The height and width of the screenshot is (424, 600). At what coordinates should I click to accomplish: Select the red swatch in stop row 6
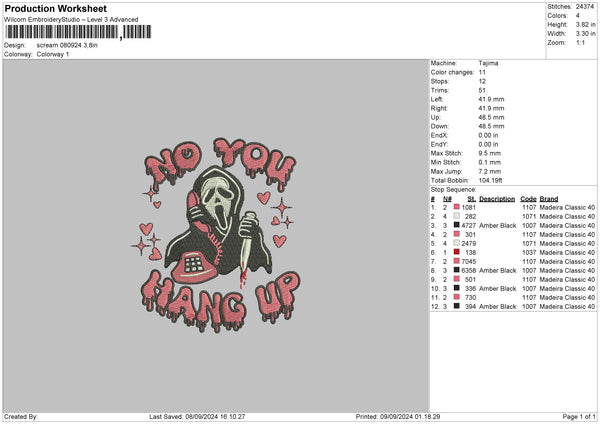457,252
